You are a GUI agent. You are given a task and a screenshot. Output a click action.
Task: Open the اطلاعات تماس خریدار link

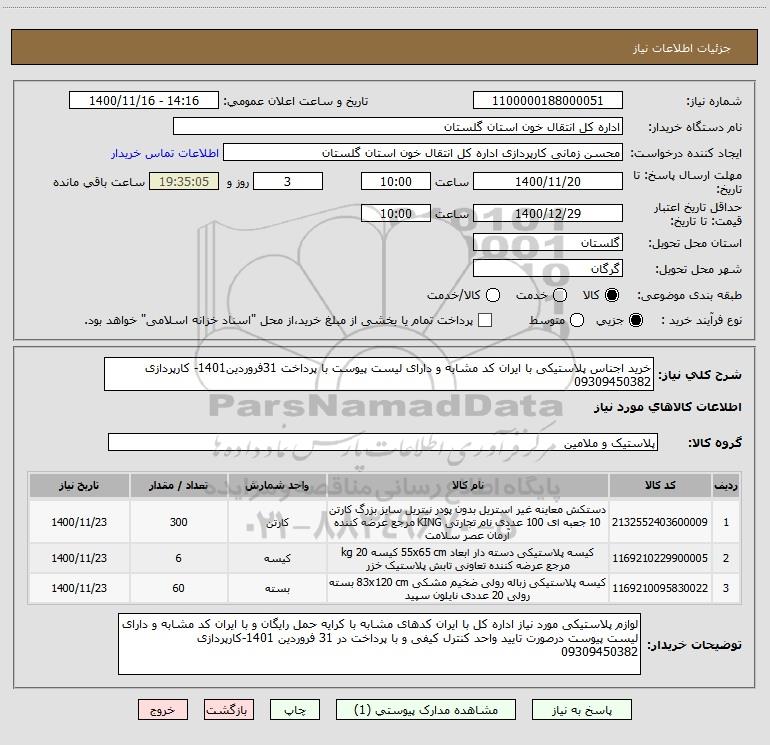pos(165,153)
